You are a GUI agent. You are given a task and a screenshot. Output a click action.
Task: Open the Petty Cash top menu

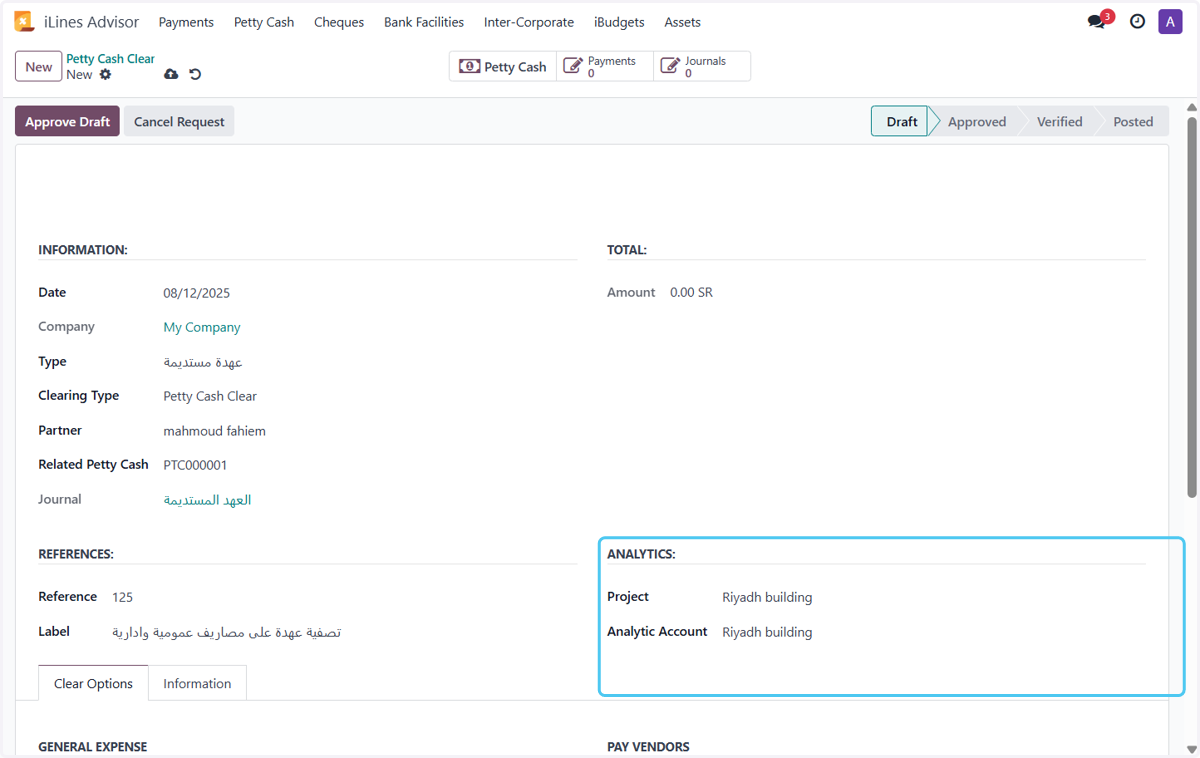click(264, 22)
